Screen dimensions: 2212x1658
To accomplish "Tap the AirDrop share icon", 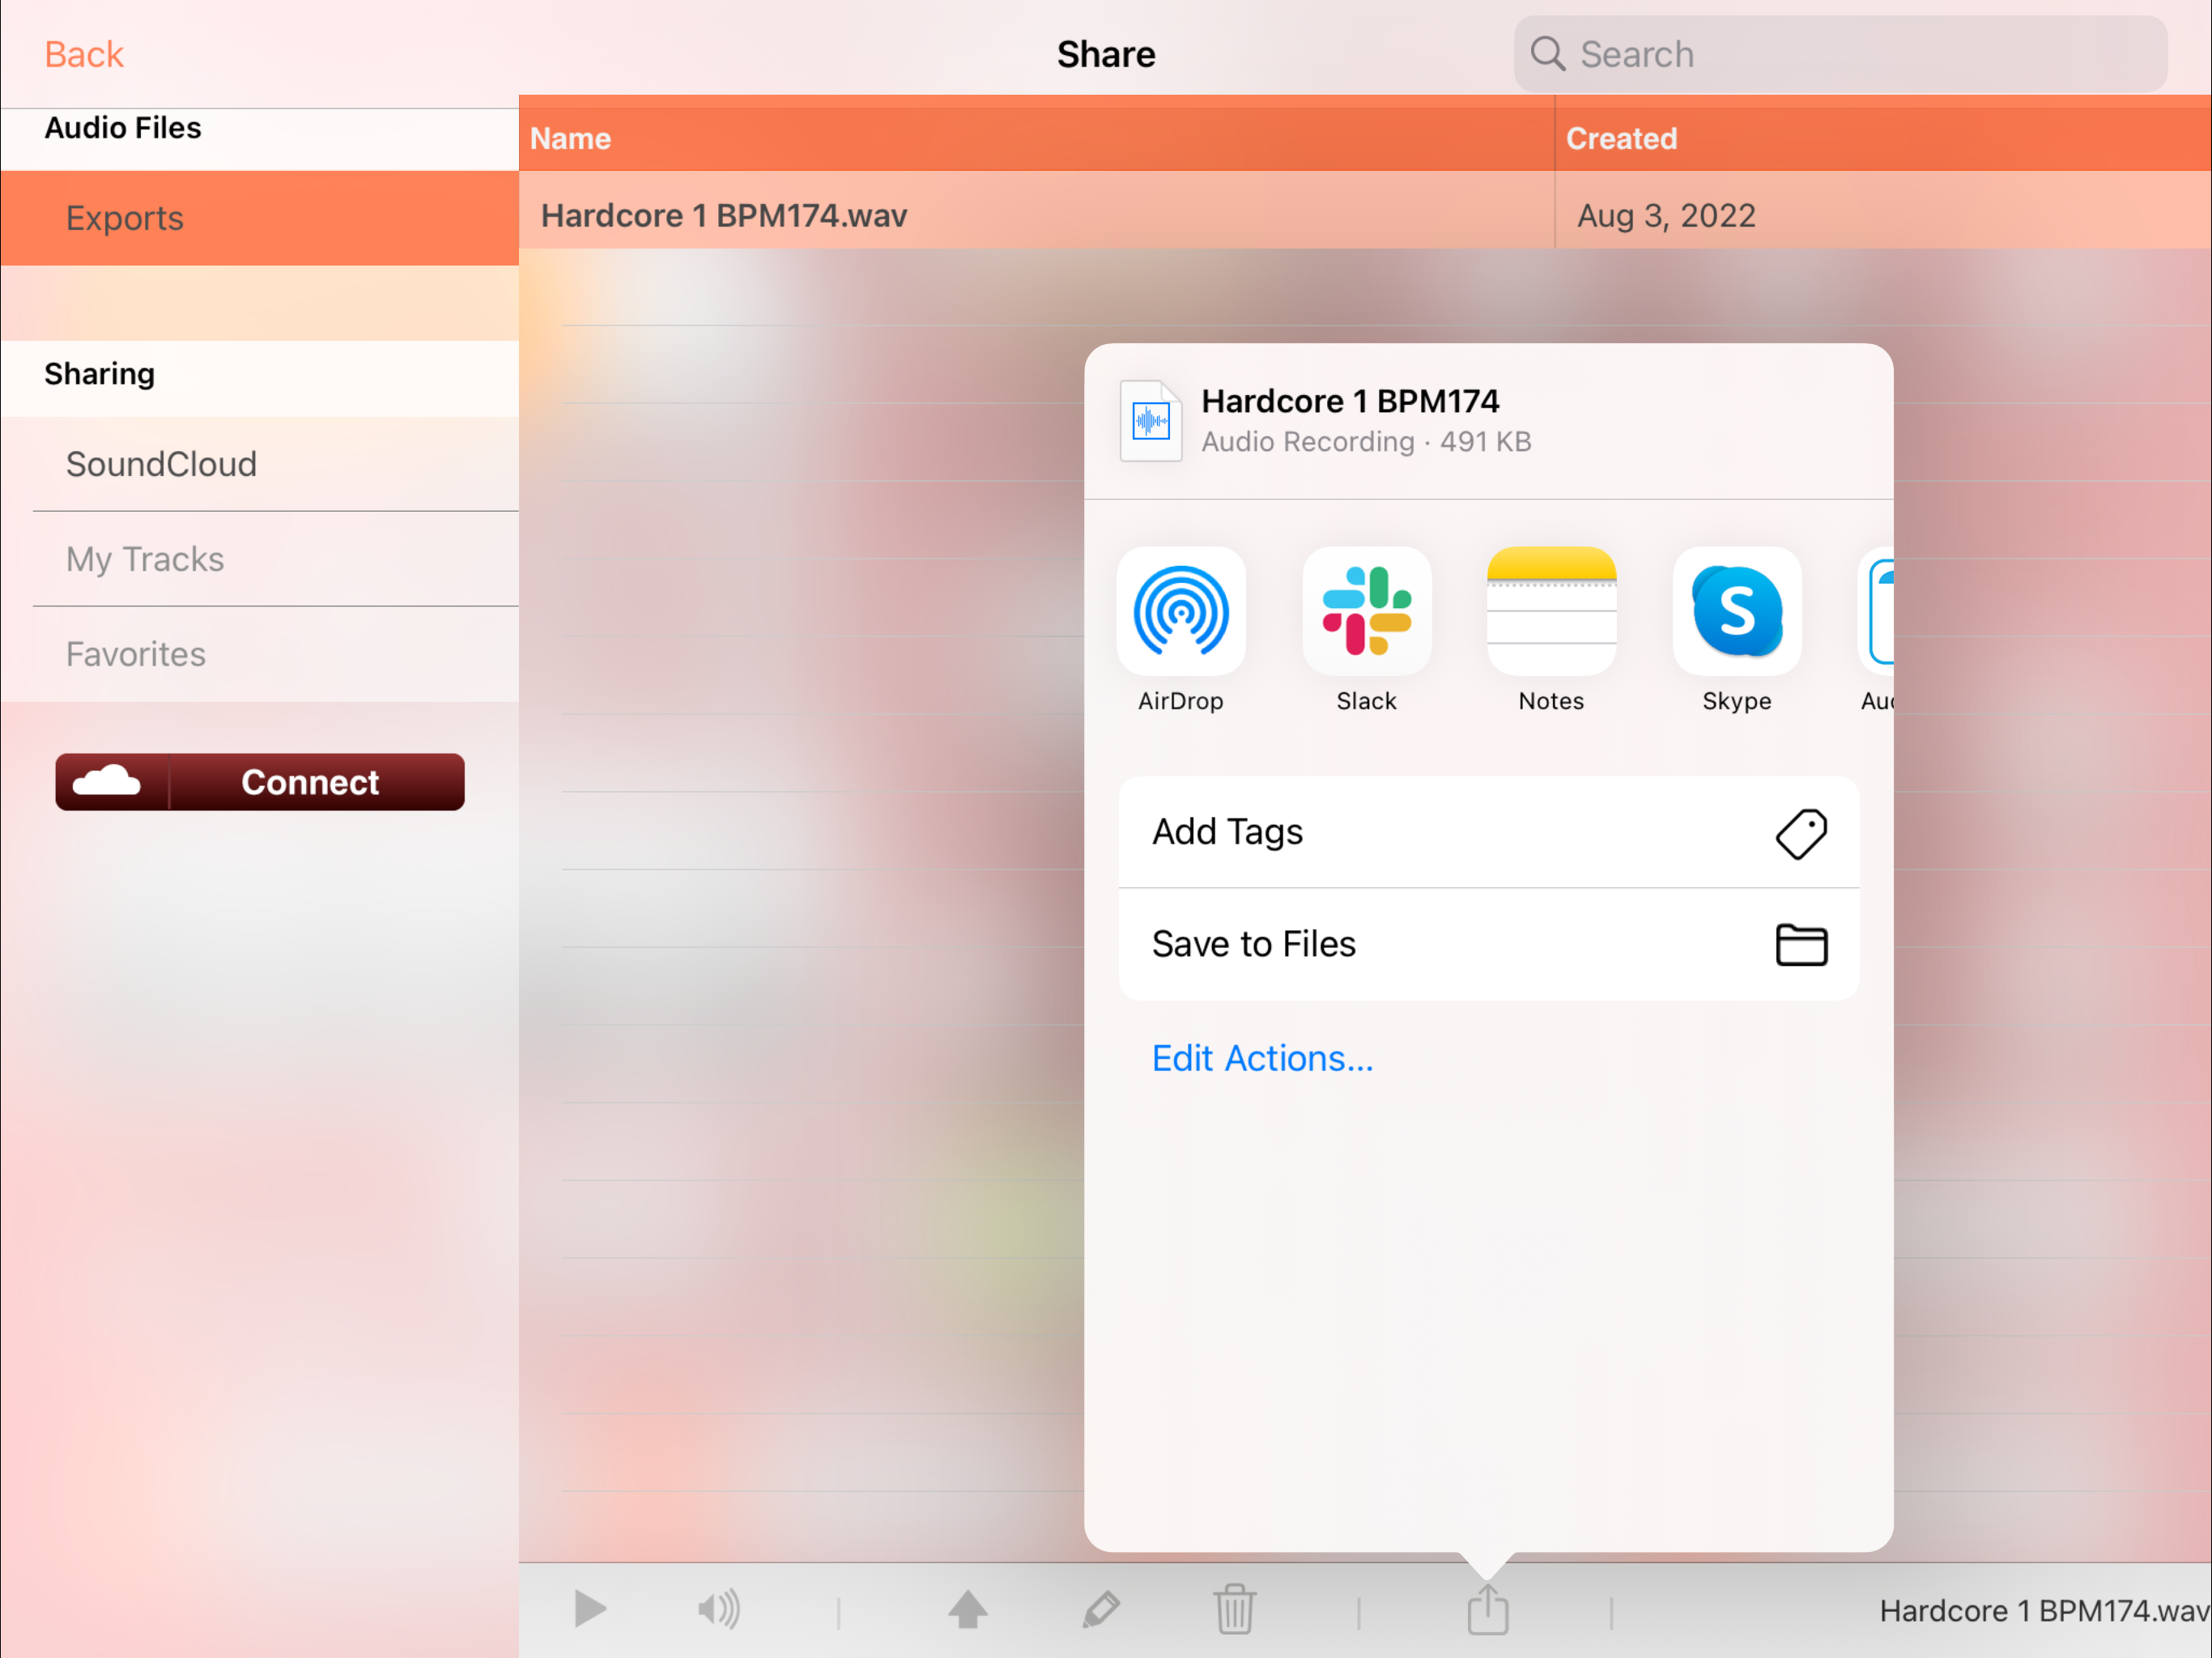I will (1181, 611).
